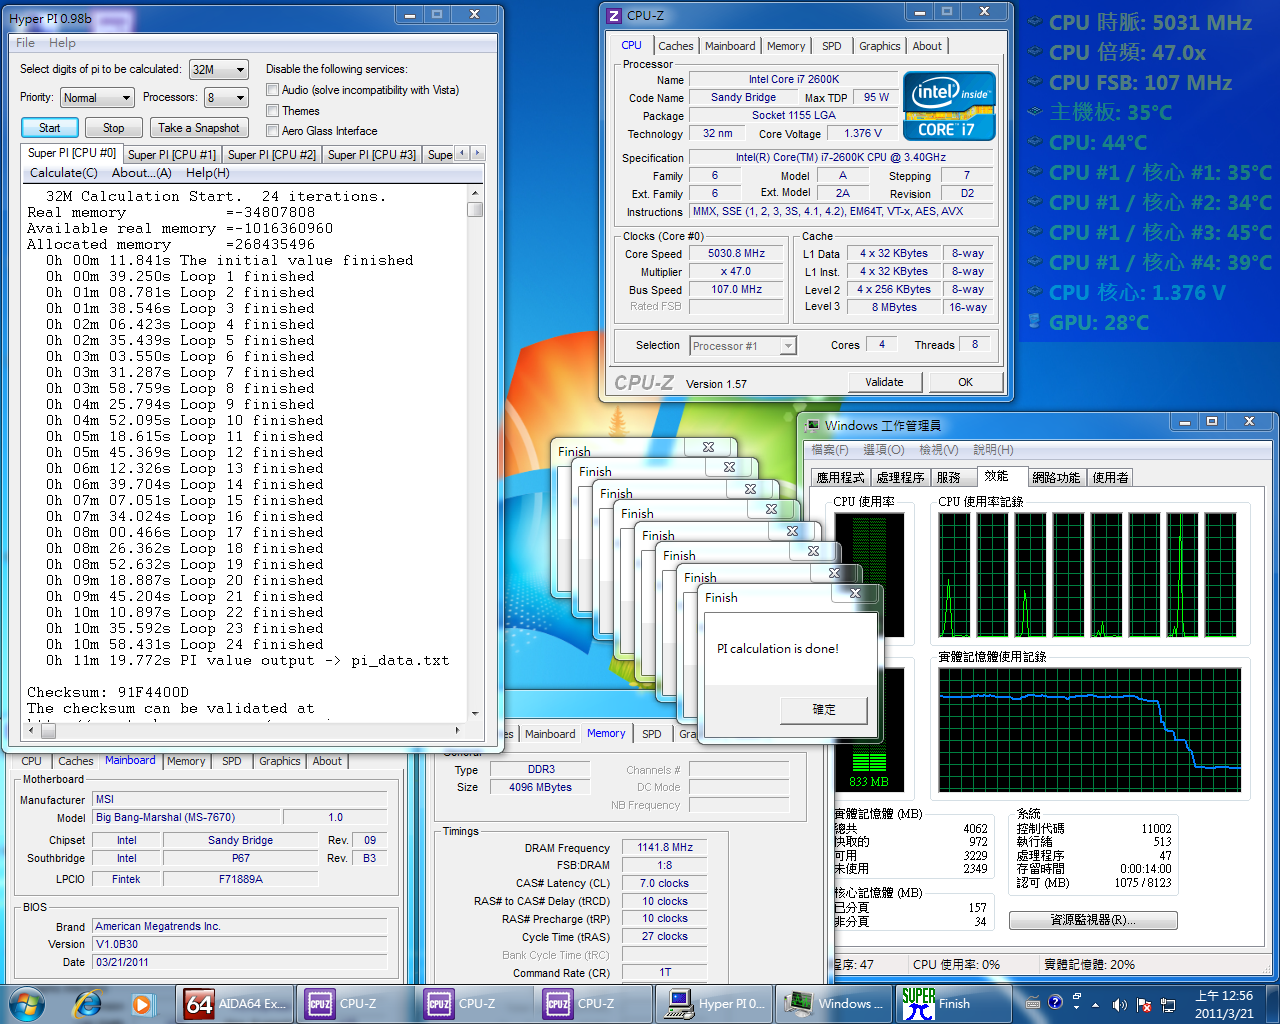Open Windows Task Manager taskbar button
The image size is (1280, 1024).
pos(836,1003)
